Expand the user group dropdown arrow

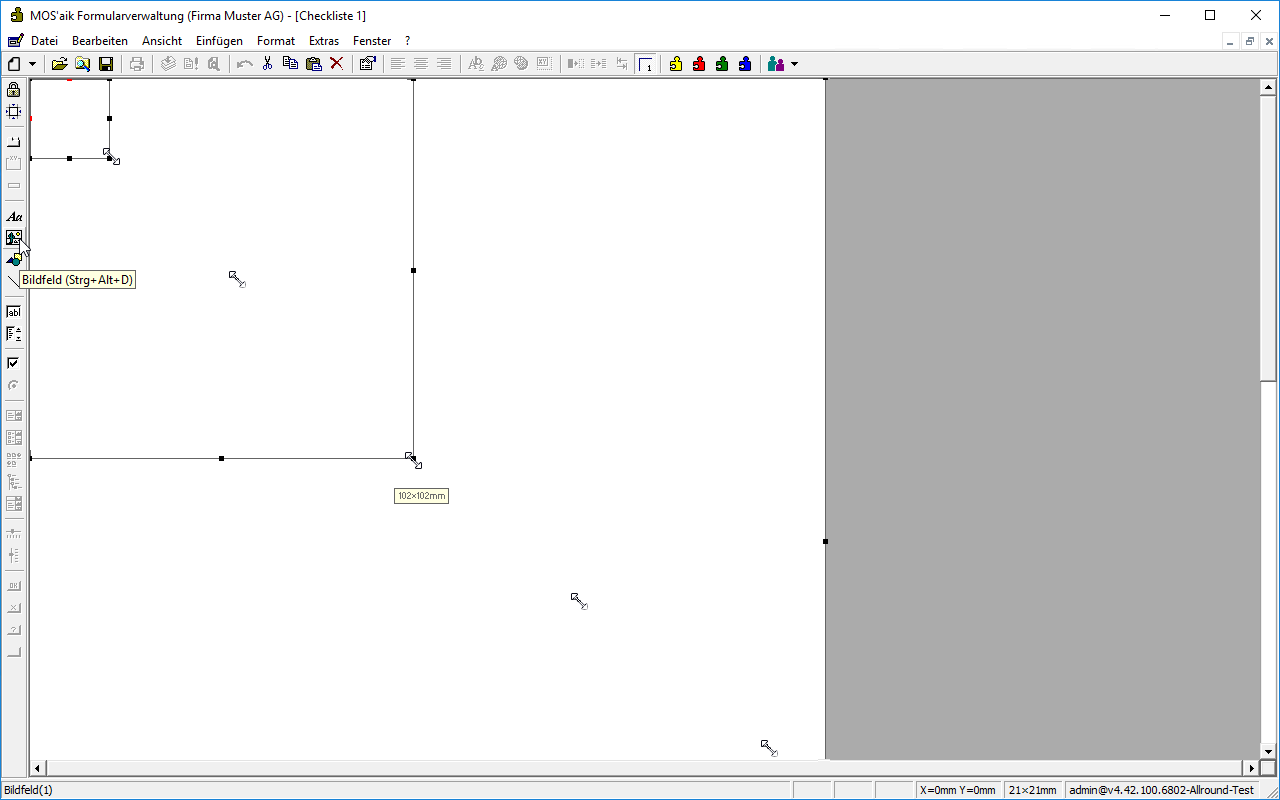795,64
